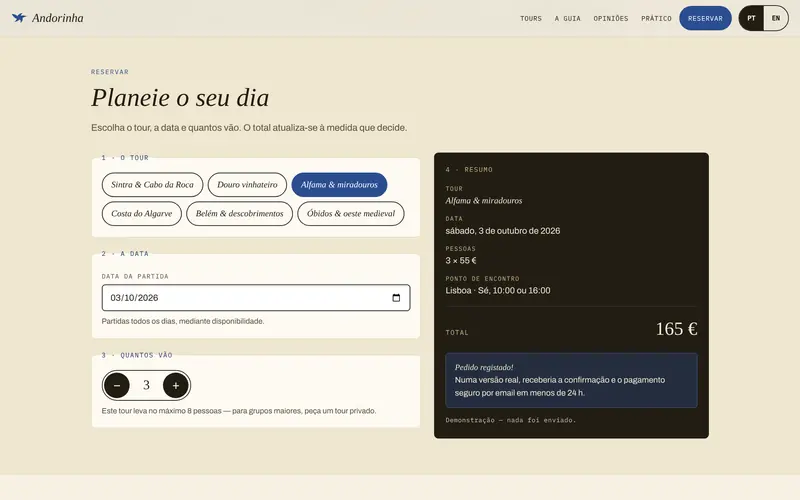Choose the Belém & descobrimentos tour

(239, 214)
